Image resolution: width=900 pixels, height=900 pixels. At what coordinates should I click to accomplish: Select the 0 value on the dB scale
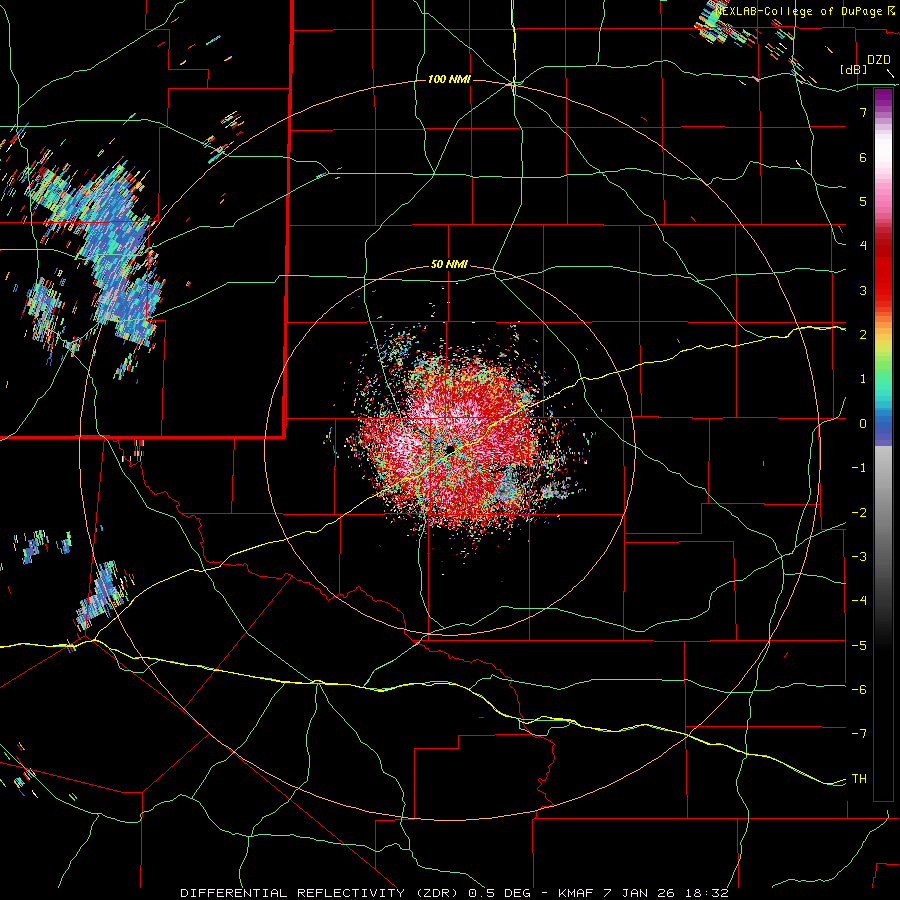(863, 424)
